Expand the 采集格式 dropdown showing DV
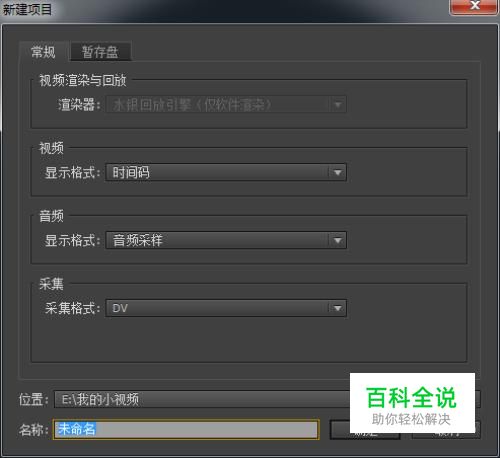500x458 pixels. tap(226, 308)
